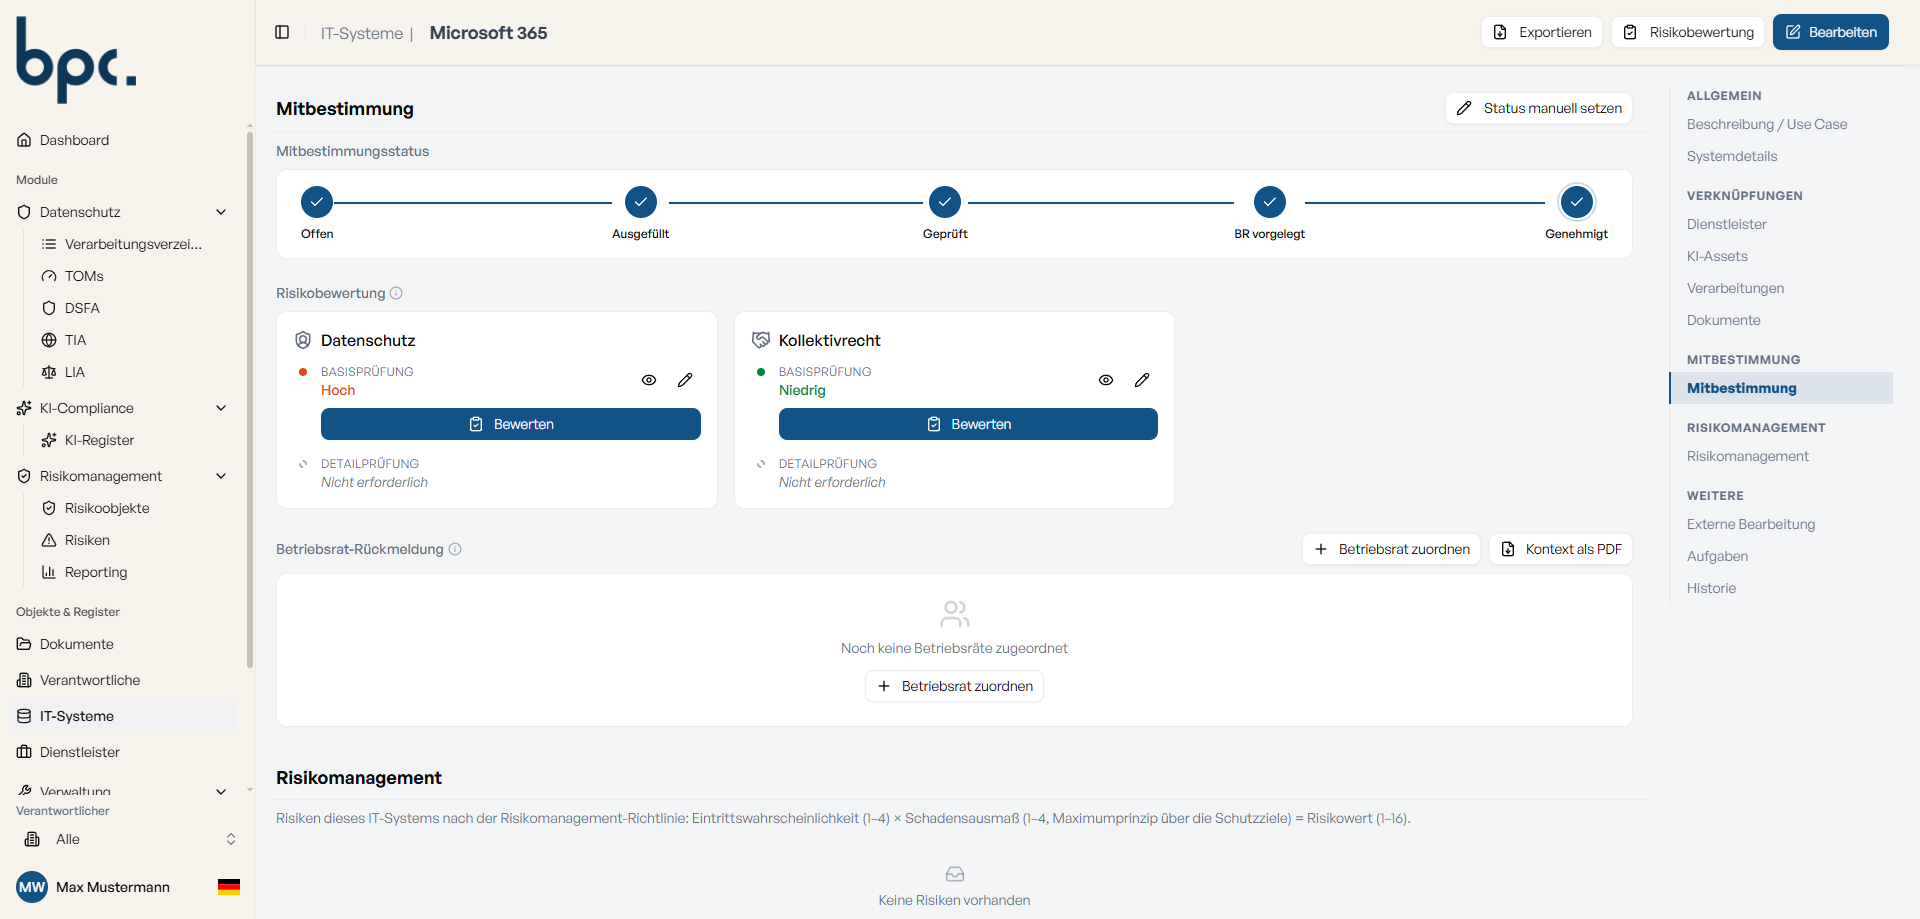Viewport: 1920px width, 919px height.
Task: Select the BR vorgelegt status step
Action: click(x=1270, y=202)
